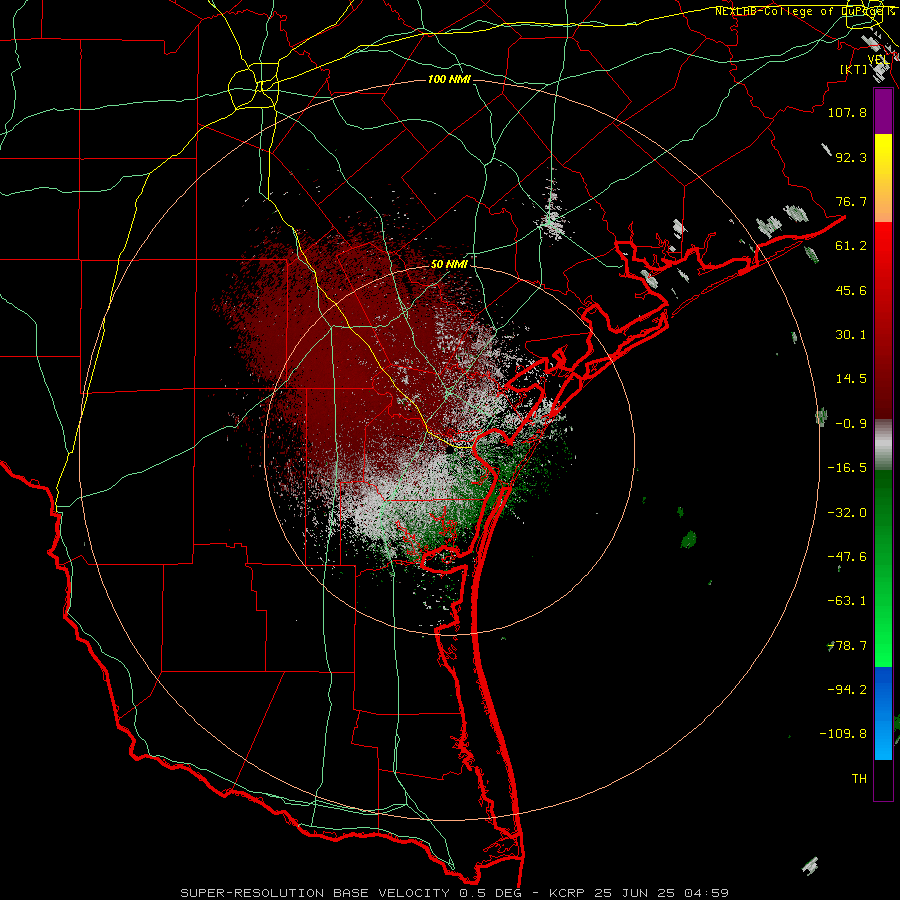
Task: Click the yellow-orange segment of the velocity scale
Action: pos(883,178)
